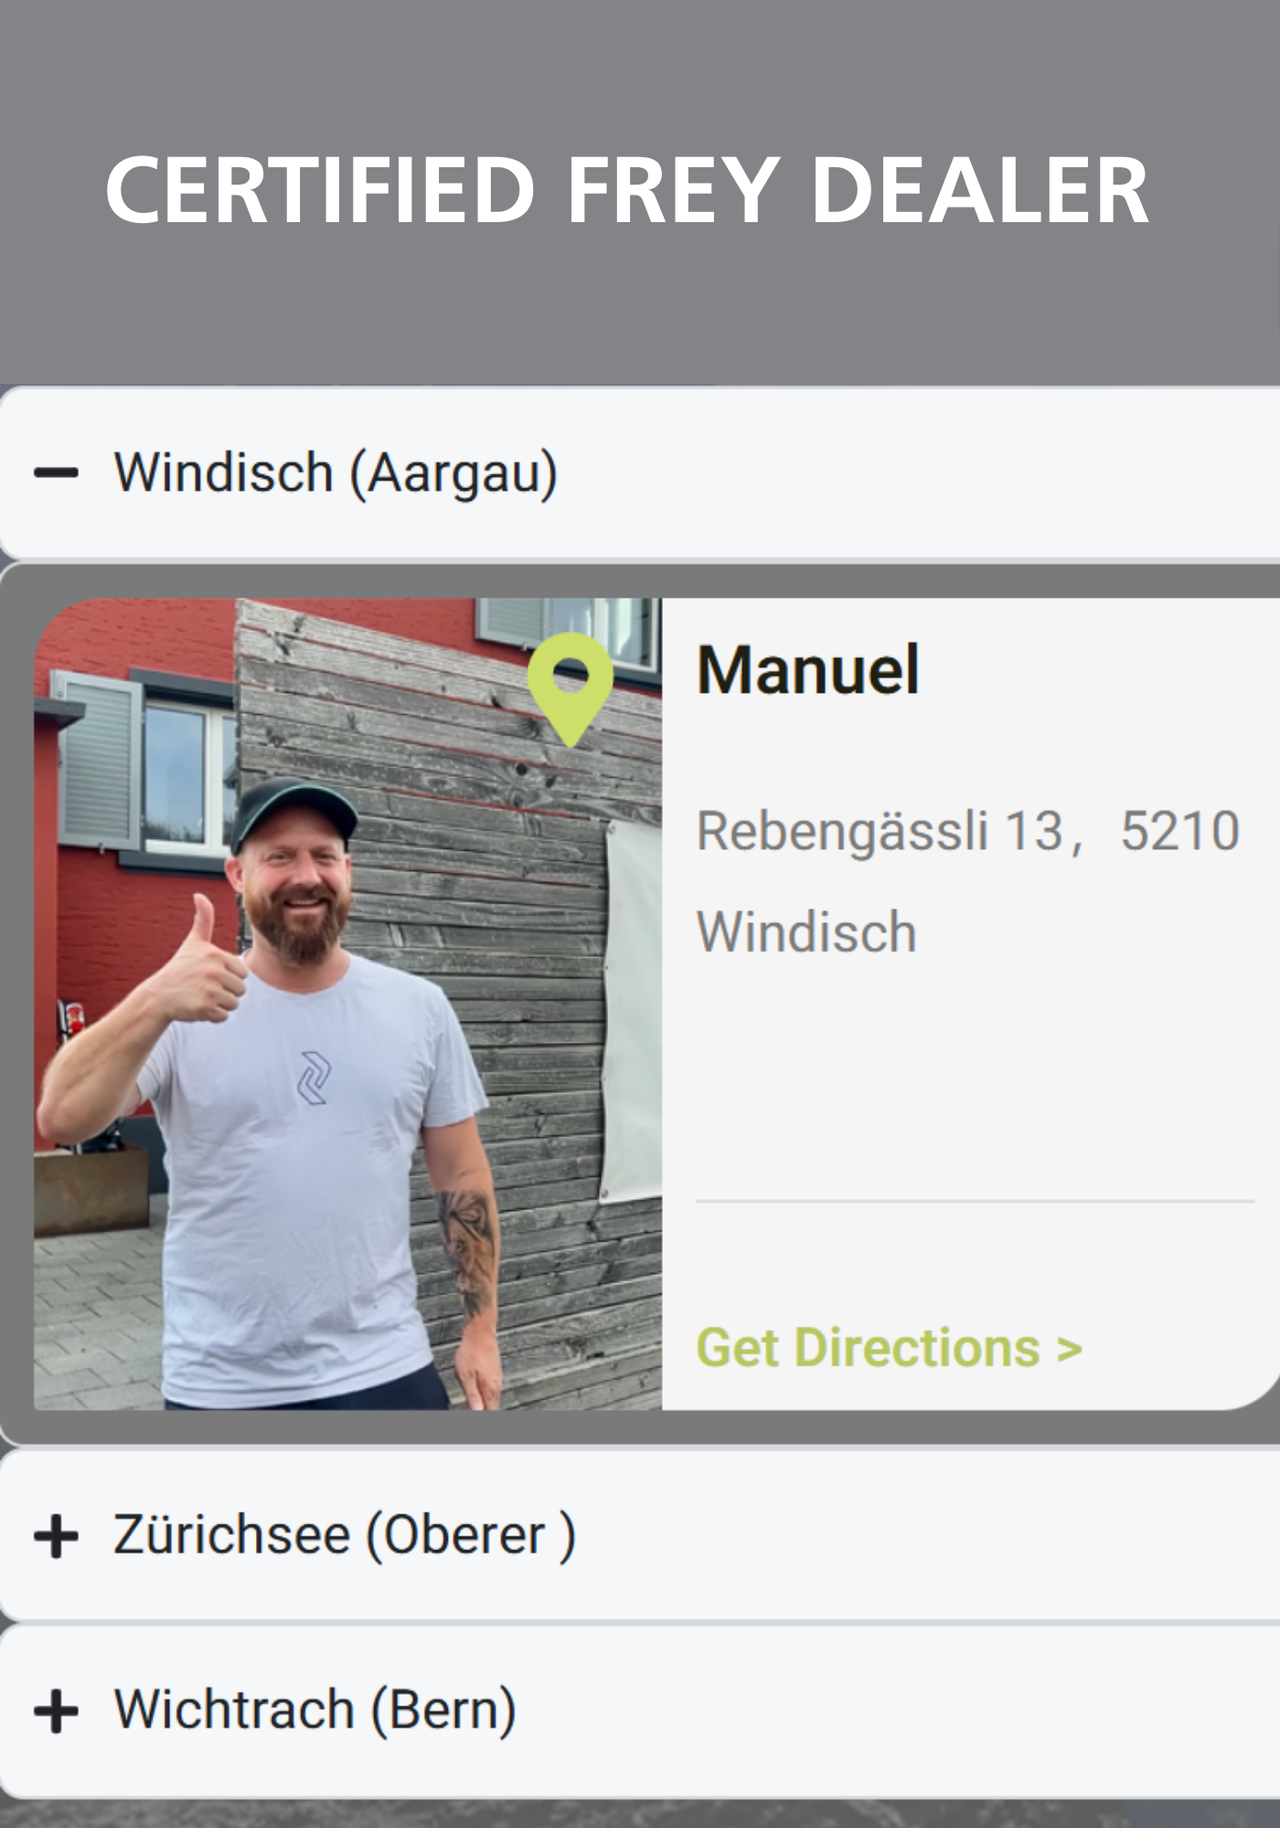Image resolution: width=1280 pixels, height=1828 pixels.
Task: Click the 5210 postal code
Action: pyautogui.click(x=1180, y=831)
